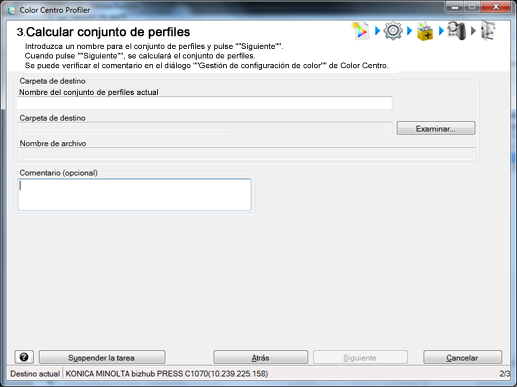
Task: Click the Examinar... browse button
Action: point(436,128)
